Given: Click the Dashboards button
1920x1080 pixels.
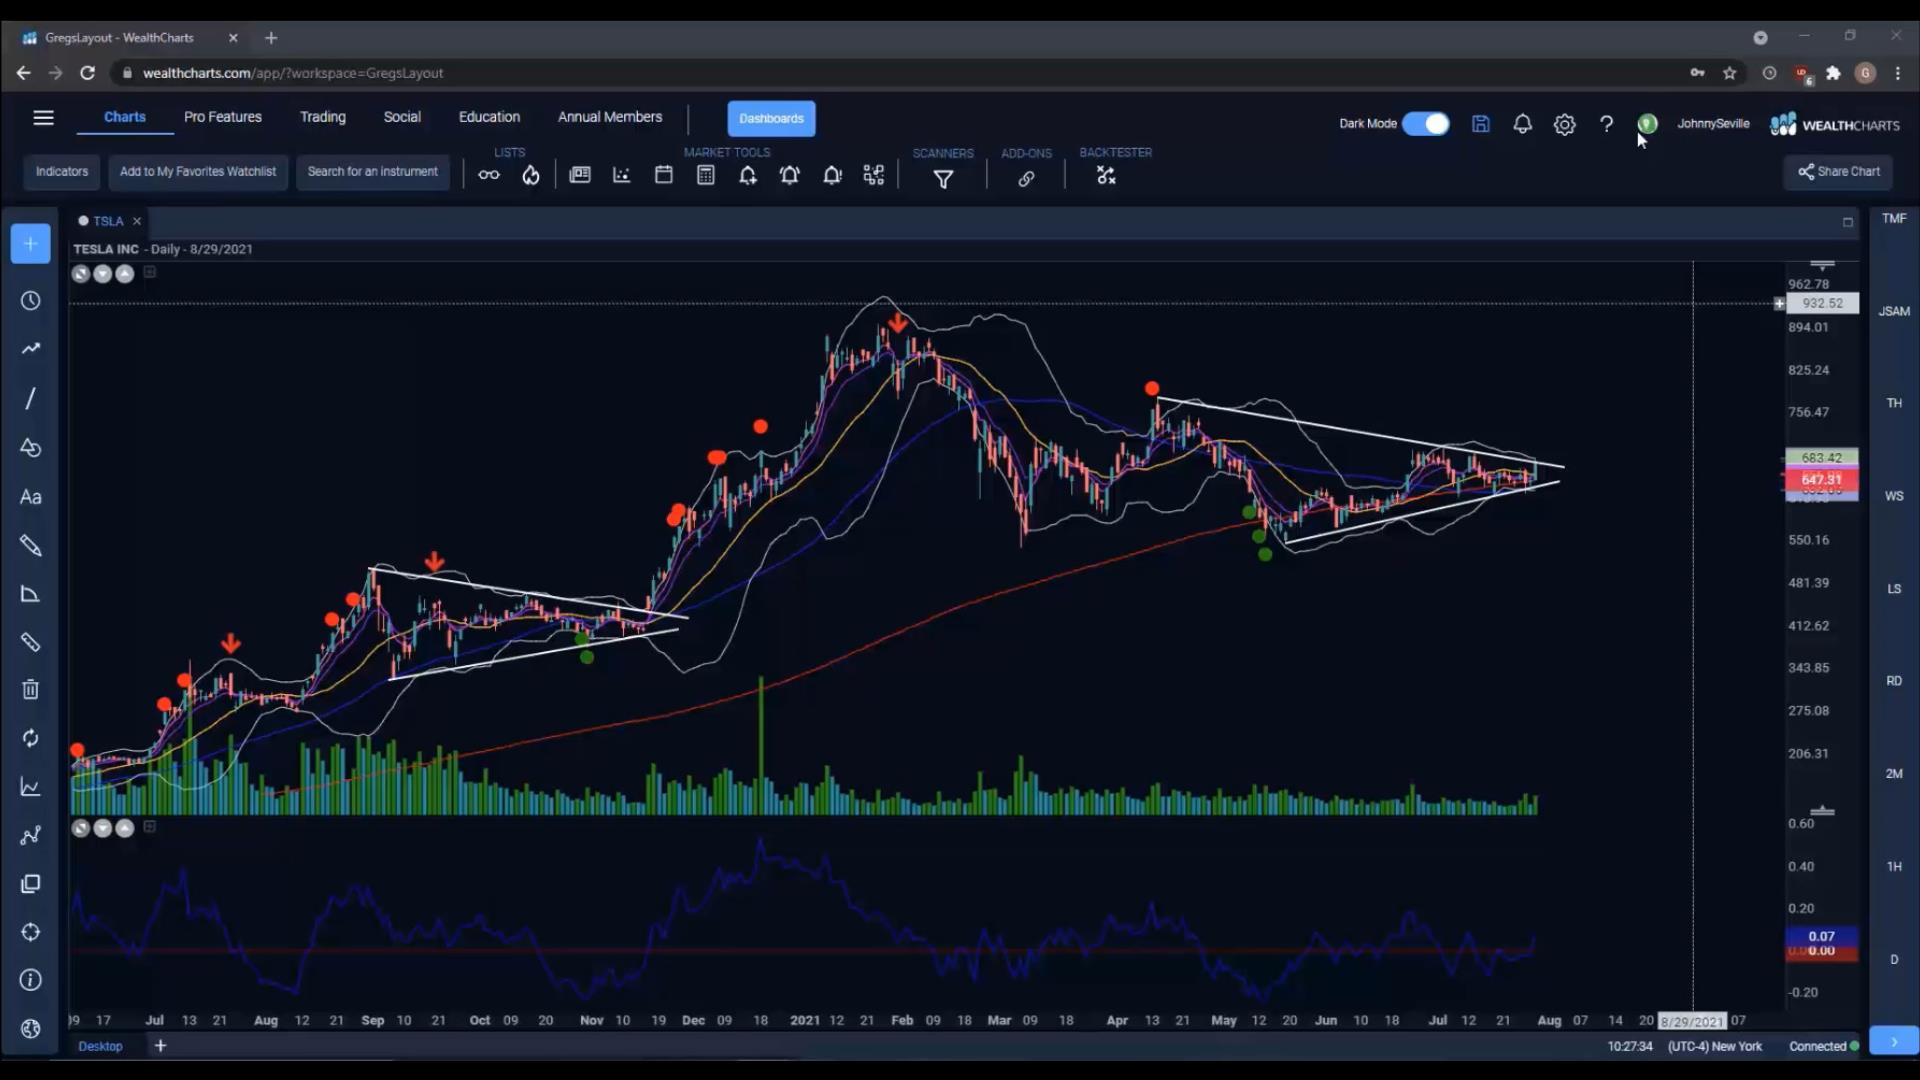Looking at the screenshot, I should (x=771, y=118).
